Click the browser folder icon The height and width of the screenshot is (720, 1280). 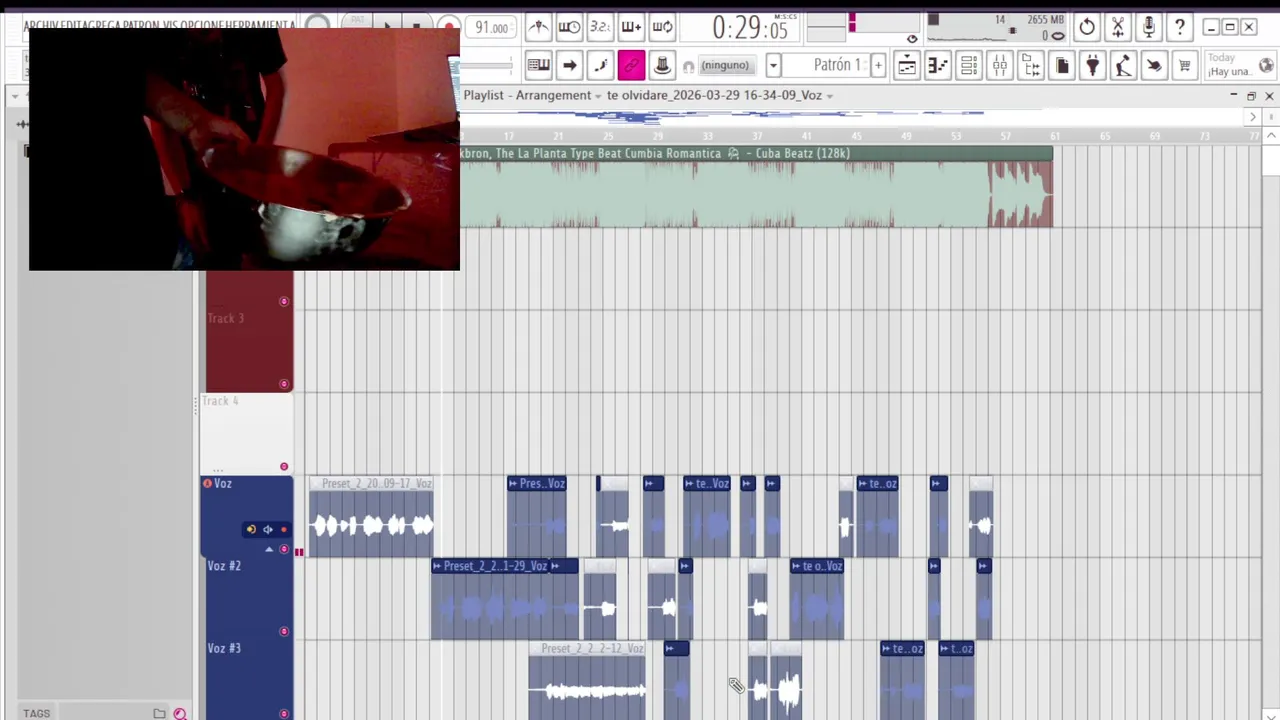point(159,713)
